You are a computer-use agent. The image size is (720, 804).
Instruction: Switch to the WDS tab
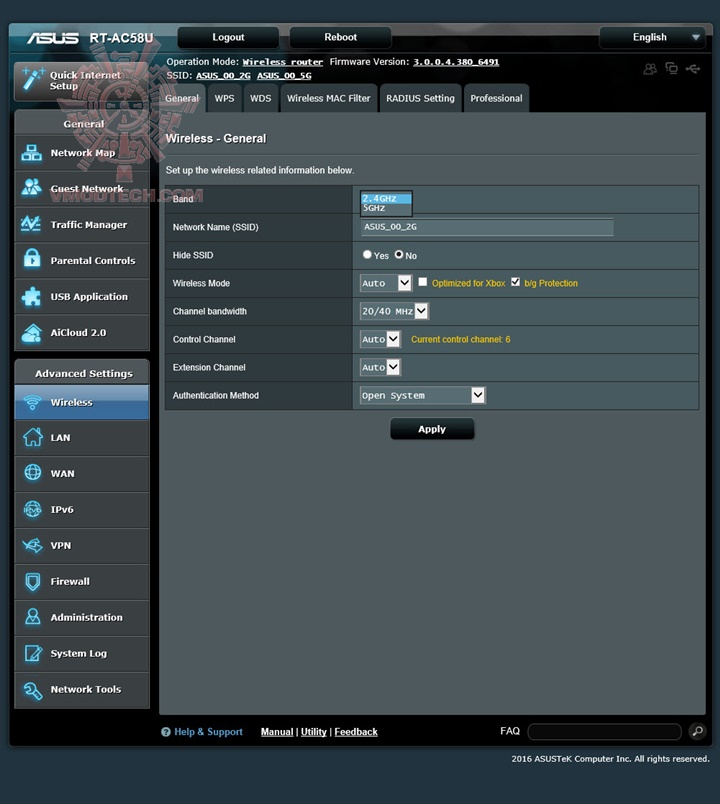(261, 98)
